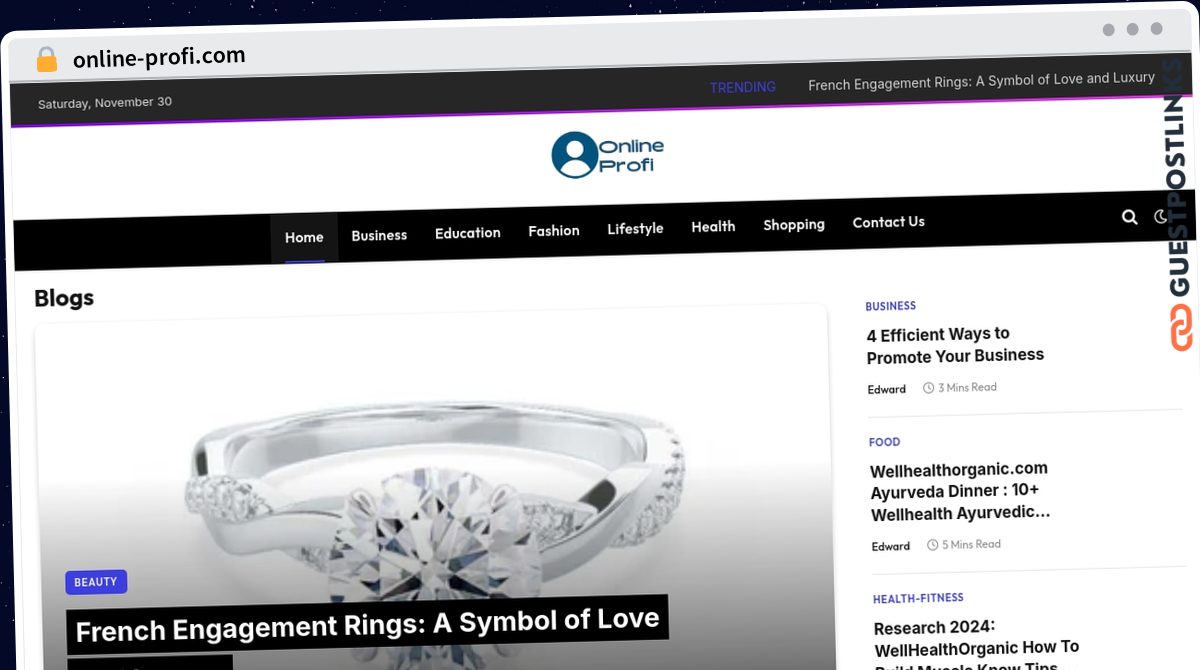
Task: Visit the Contact Us page
Action: [888, 222]
